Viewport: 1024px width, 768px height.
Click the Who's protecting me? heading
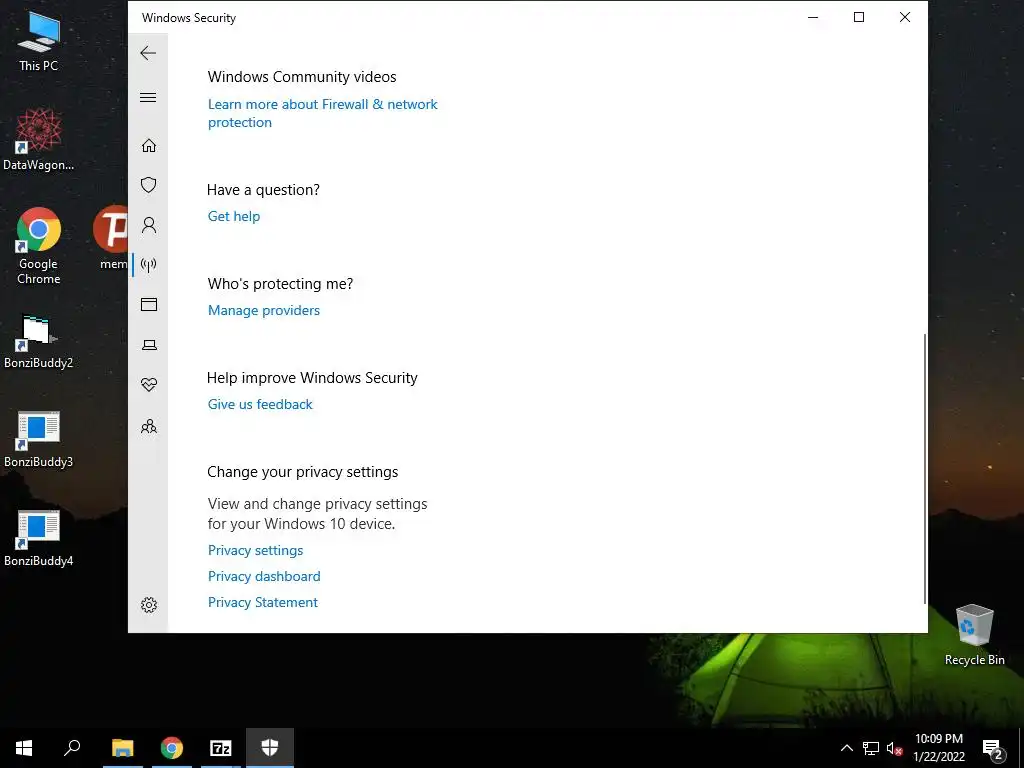point(280,283)
